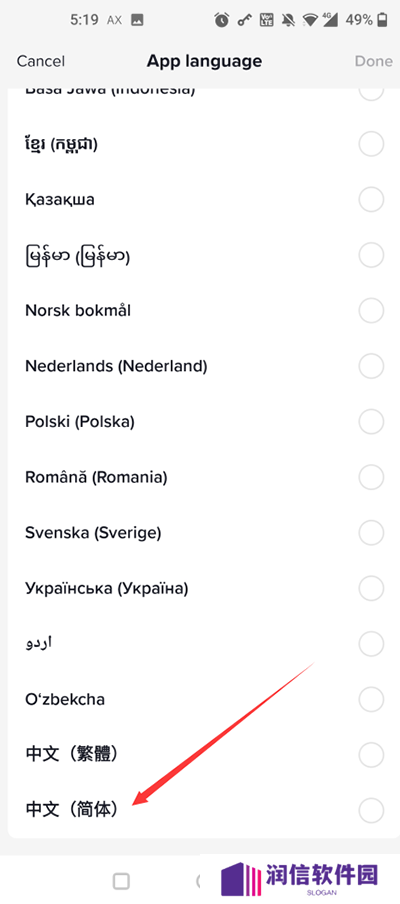Select the 中文（繁體）radio button
This screenshot has width=400, height=904.
[371, 755]
